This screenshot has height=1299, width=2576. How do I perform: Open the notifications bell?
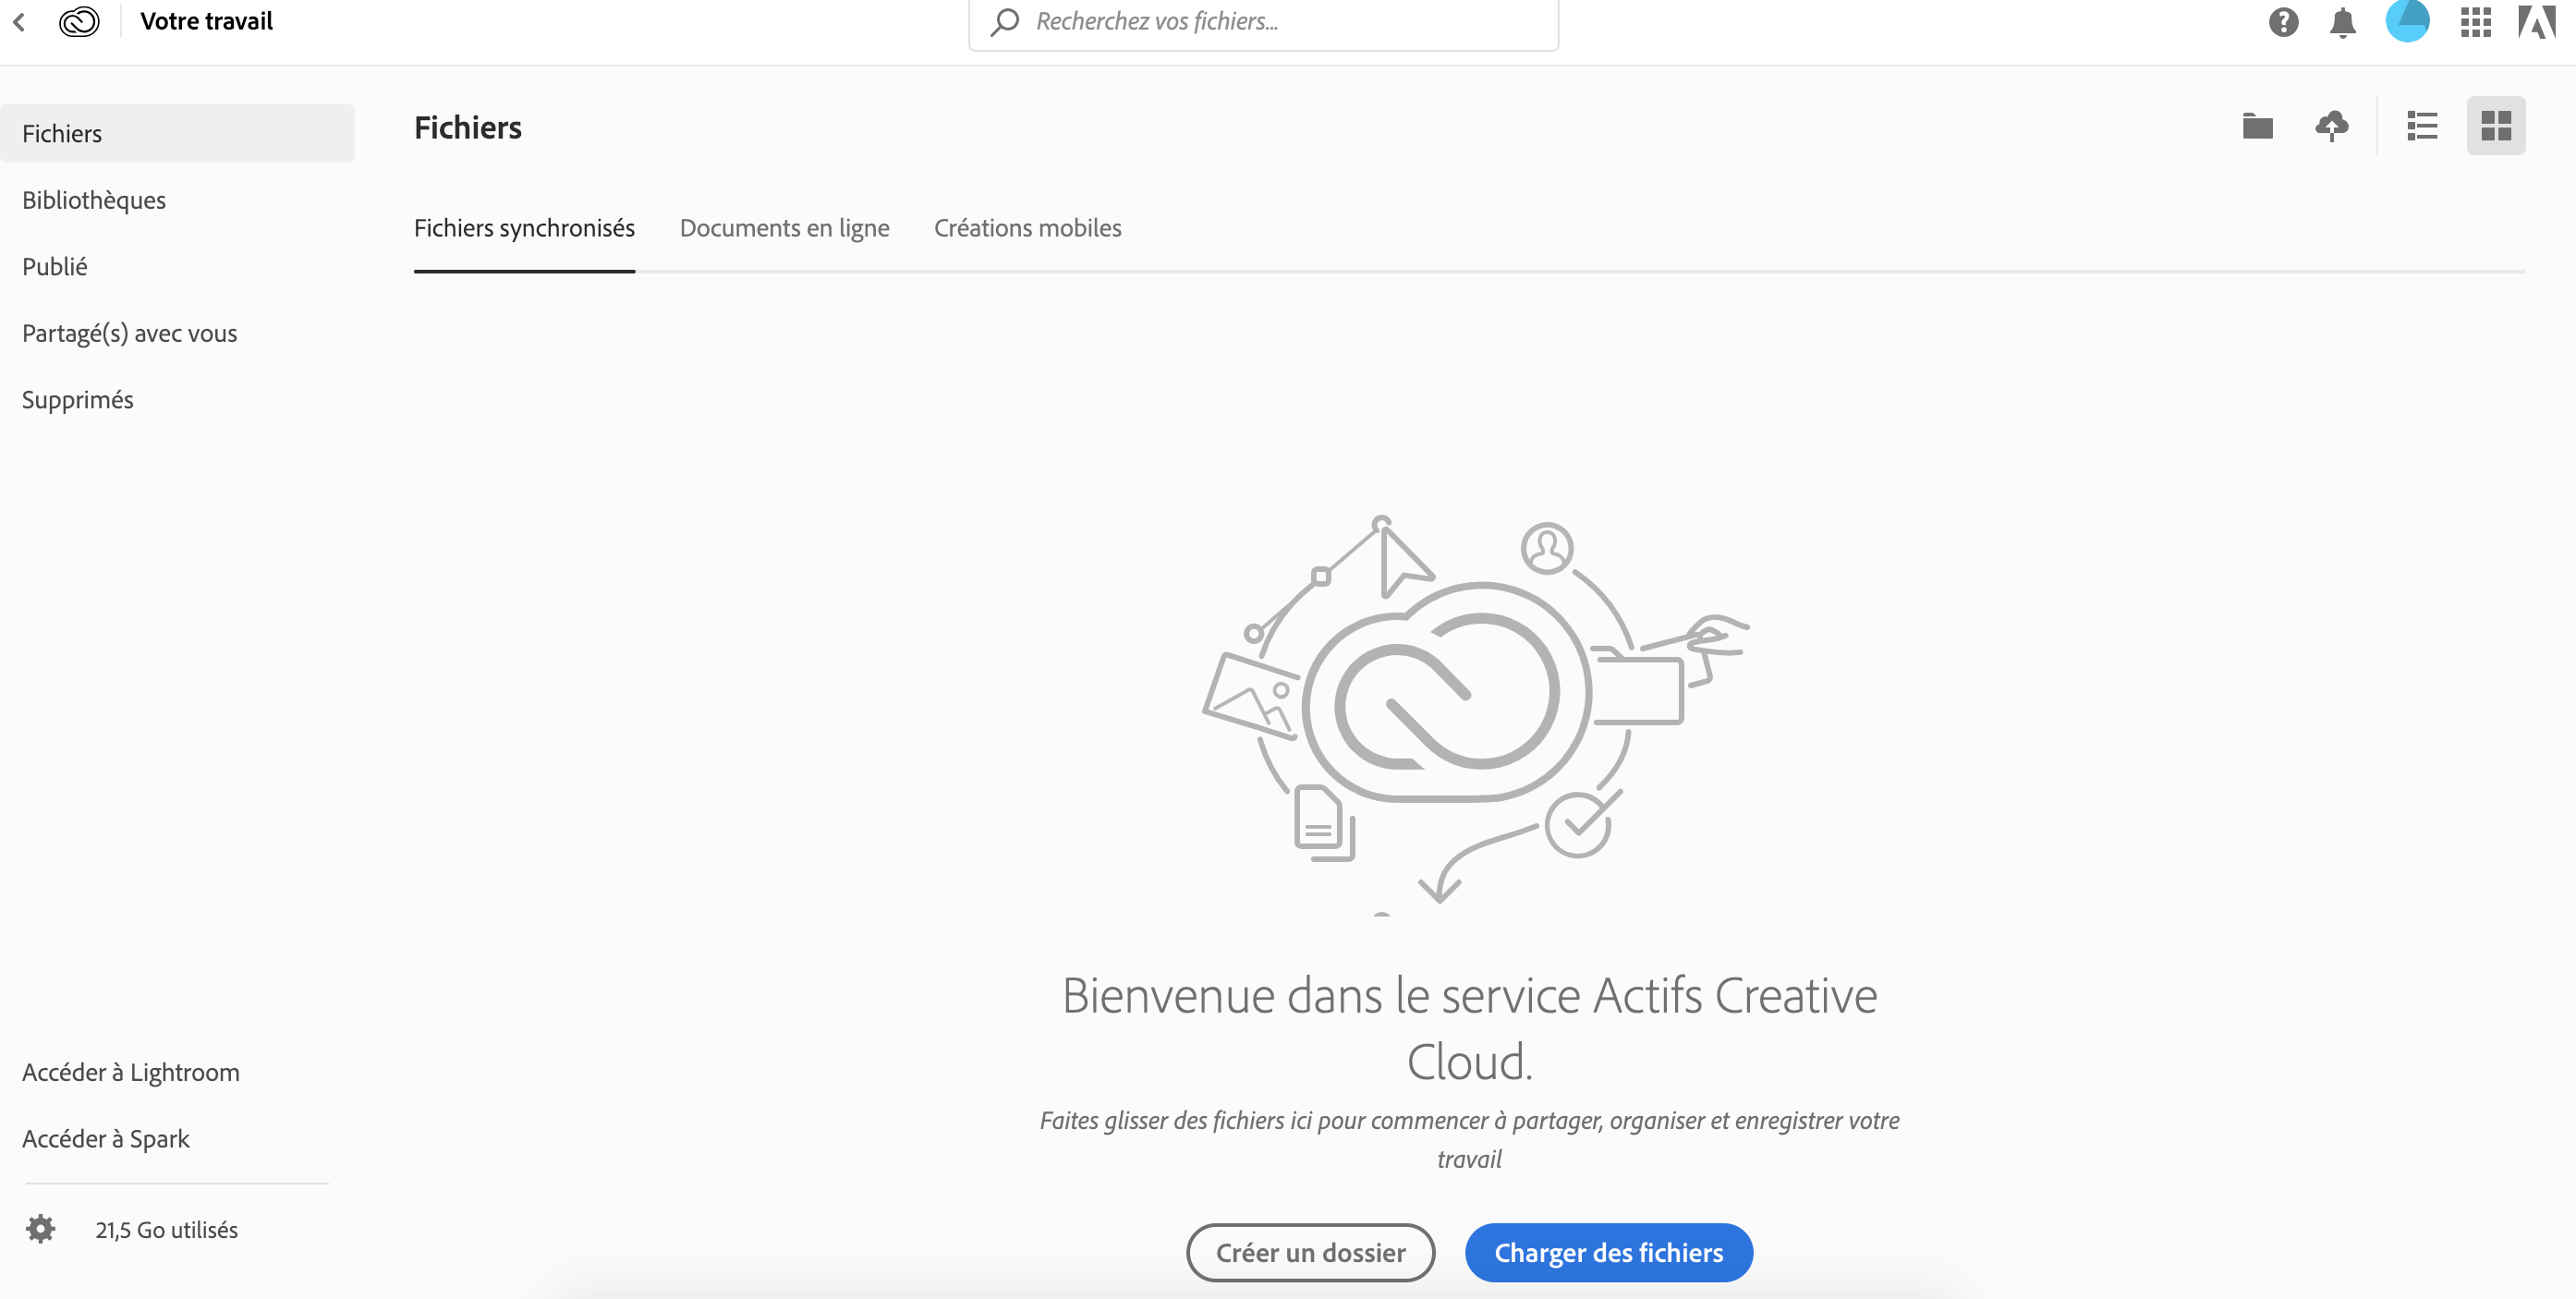[2342, 22]
